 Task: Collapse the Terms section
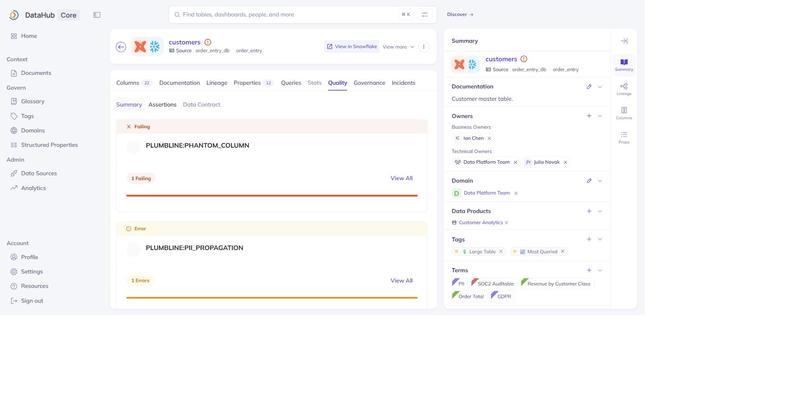(x=600, y=271)
